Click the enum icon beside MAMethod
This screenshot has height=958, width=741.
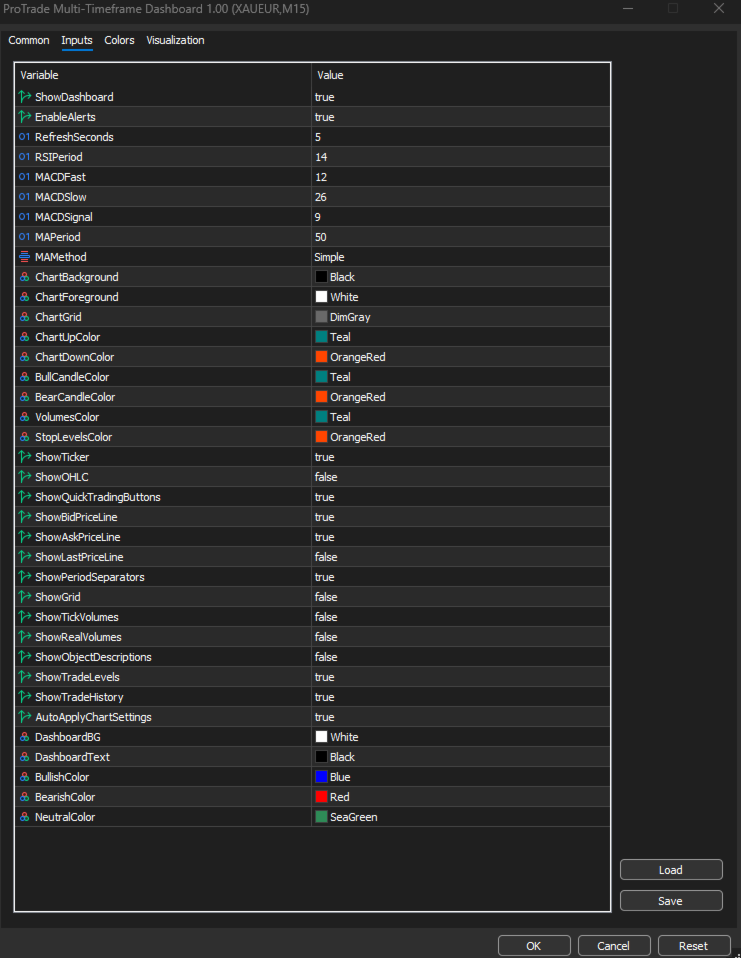[25, 257]
